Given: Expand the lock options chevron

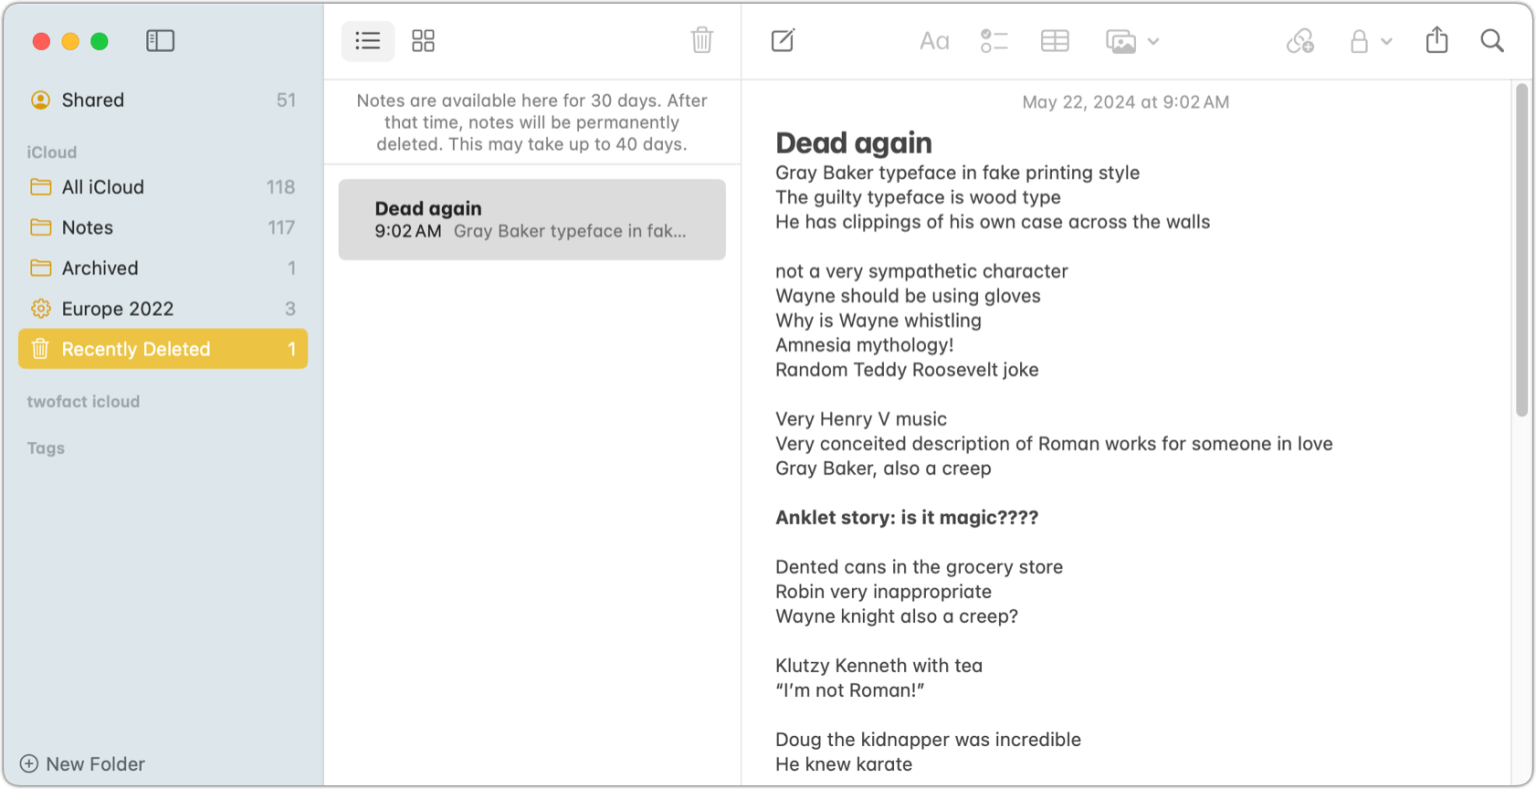Looking at the screenshot, I should point(1386,41).
